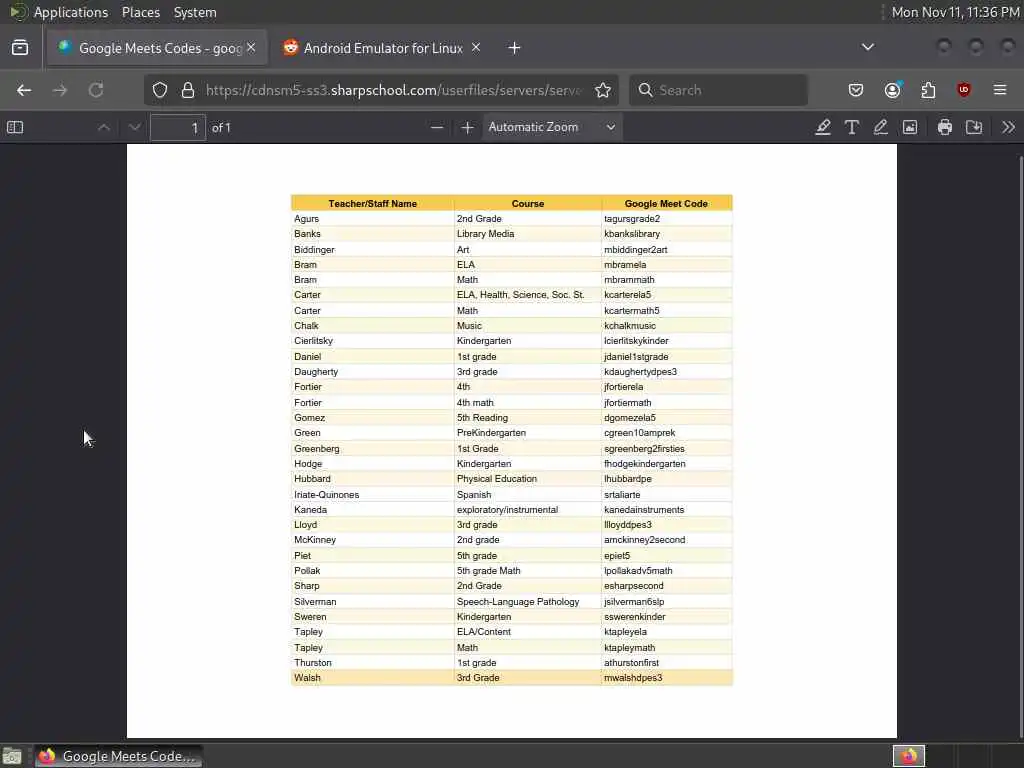1024x768 pixels.
Task: Click the browser forward arrow
Action: [x=60, y=90]
